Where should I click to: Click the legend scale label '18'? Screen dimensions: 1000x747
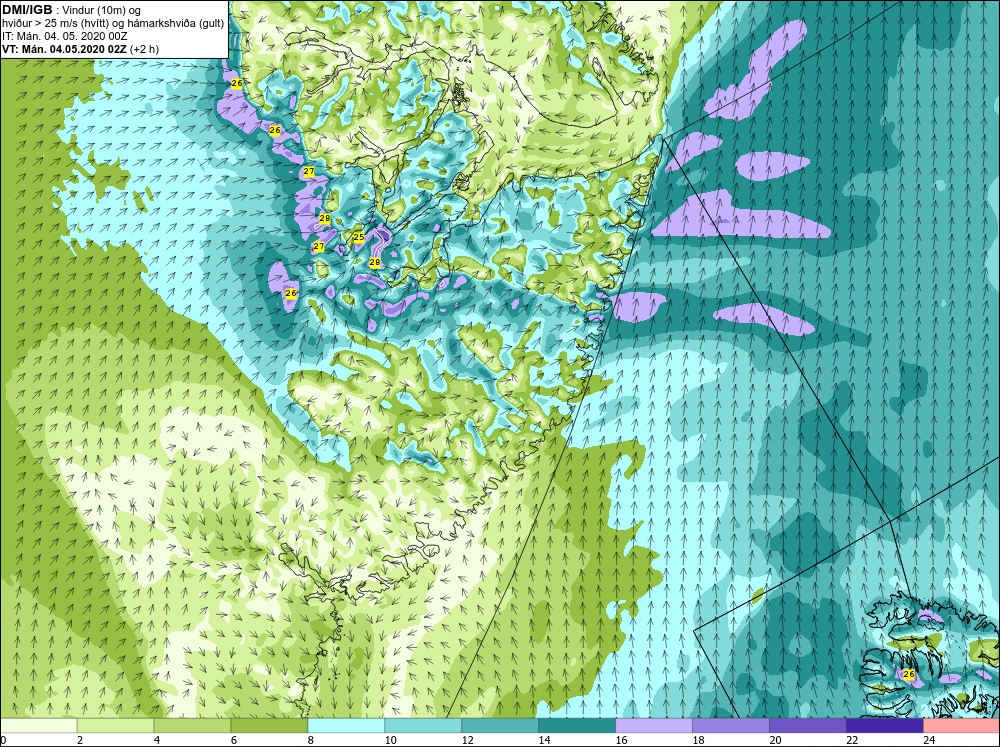point(699,740)
